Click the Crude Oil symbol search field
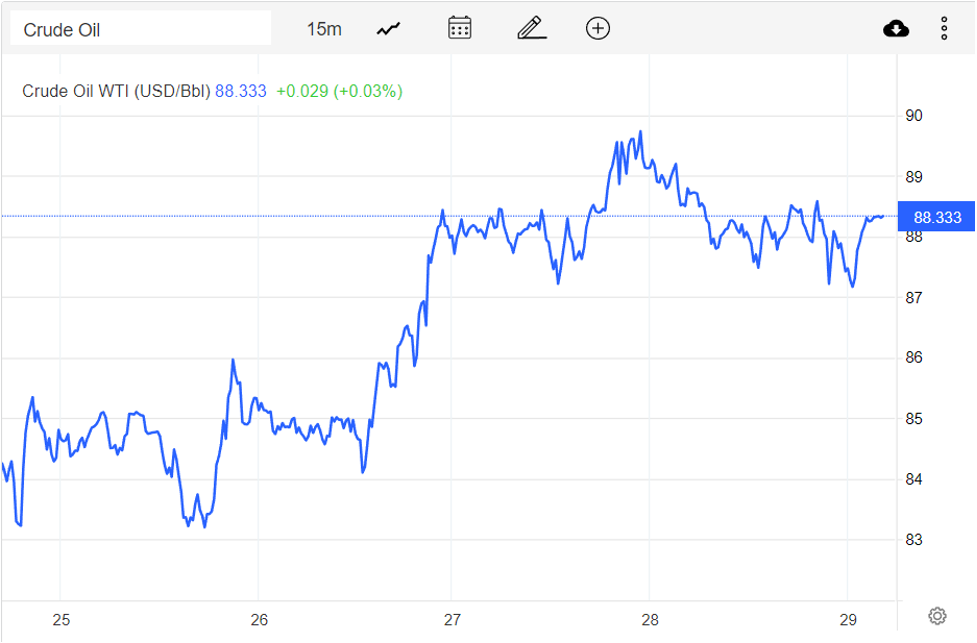 point(140,29)
